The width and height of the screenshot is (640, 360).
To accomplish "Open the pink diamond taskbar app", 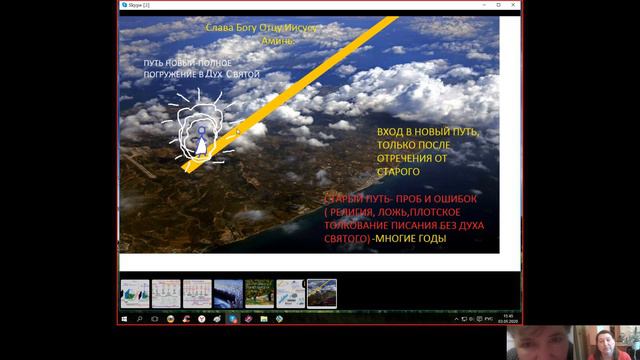I will point(248,319).
